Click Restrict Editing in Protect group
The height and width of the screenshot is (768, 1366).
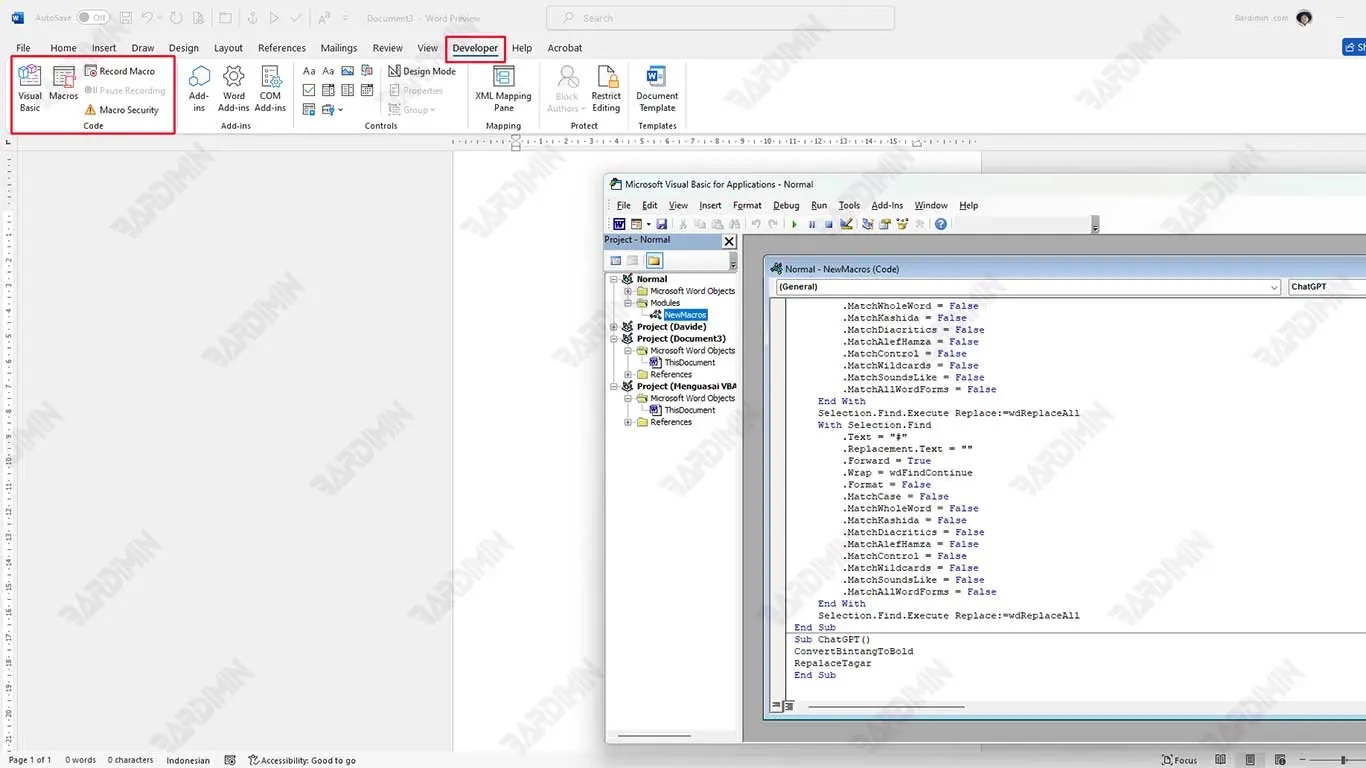point(606,88)
